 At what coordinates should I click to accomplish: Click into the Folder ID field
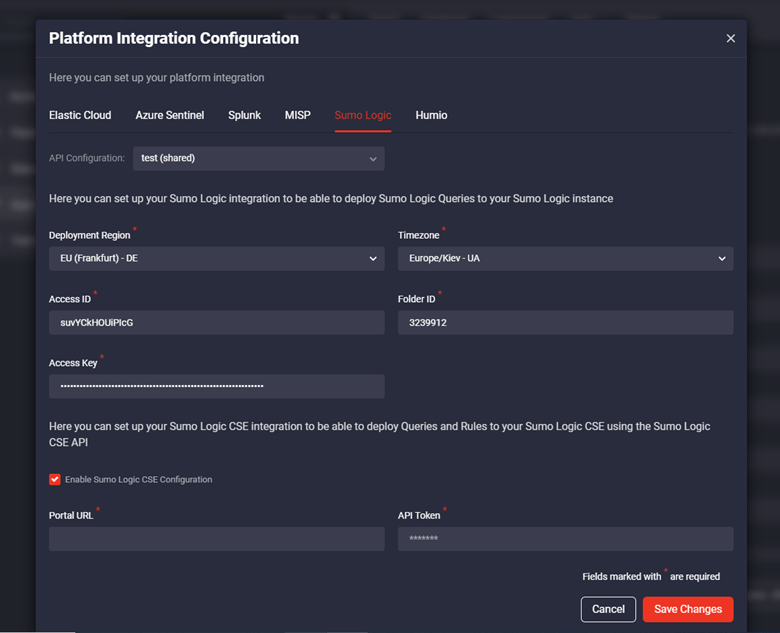[x=565, y=322]
